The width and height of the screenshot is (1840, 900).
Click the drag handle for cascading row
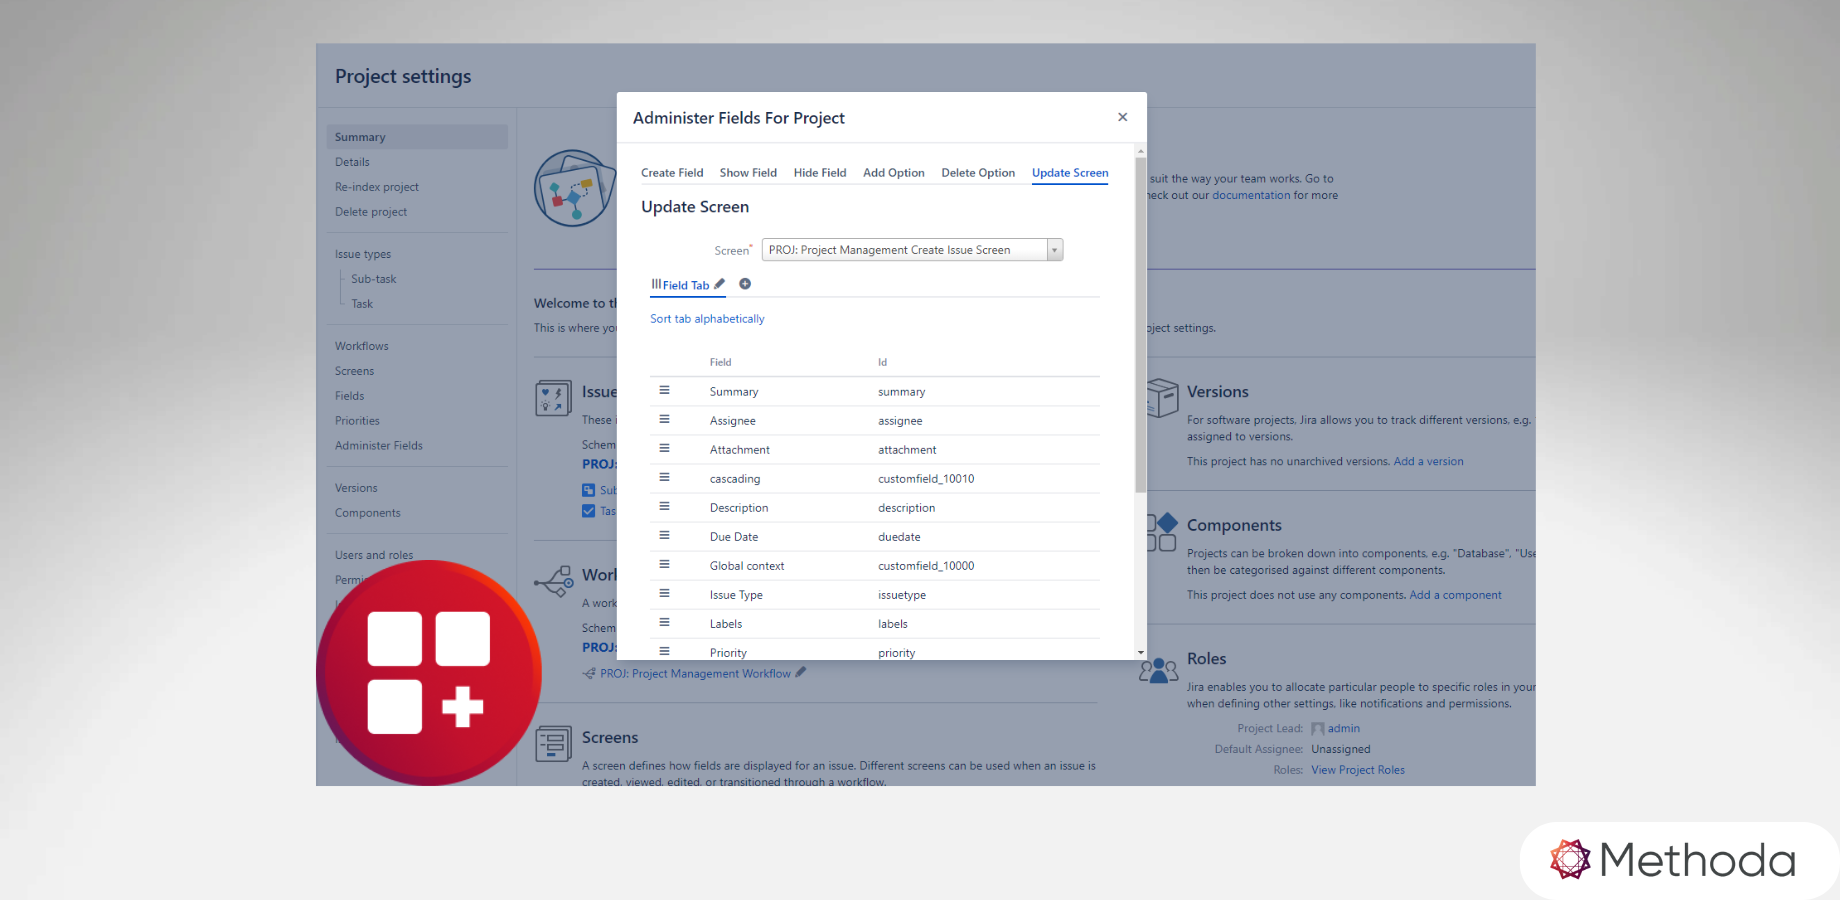point(664,478)
